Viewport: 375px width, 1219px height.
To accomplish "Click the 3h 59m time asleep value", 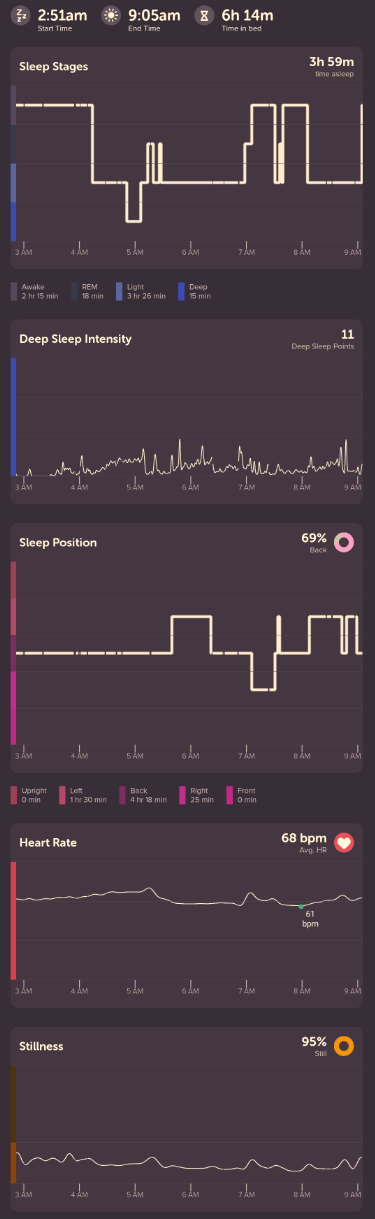I will (x=333, y=62).
